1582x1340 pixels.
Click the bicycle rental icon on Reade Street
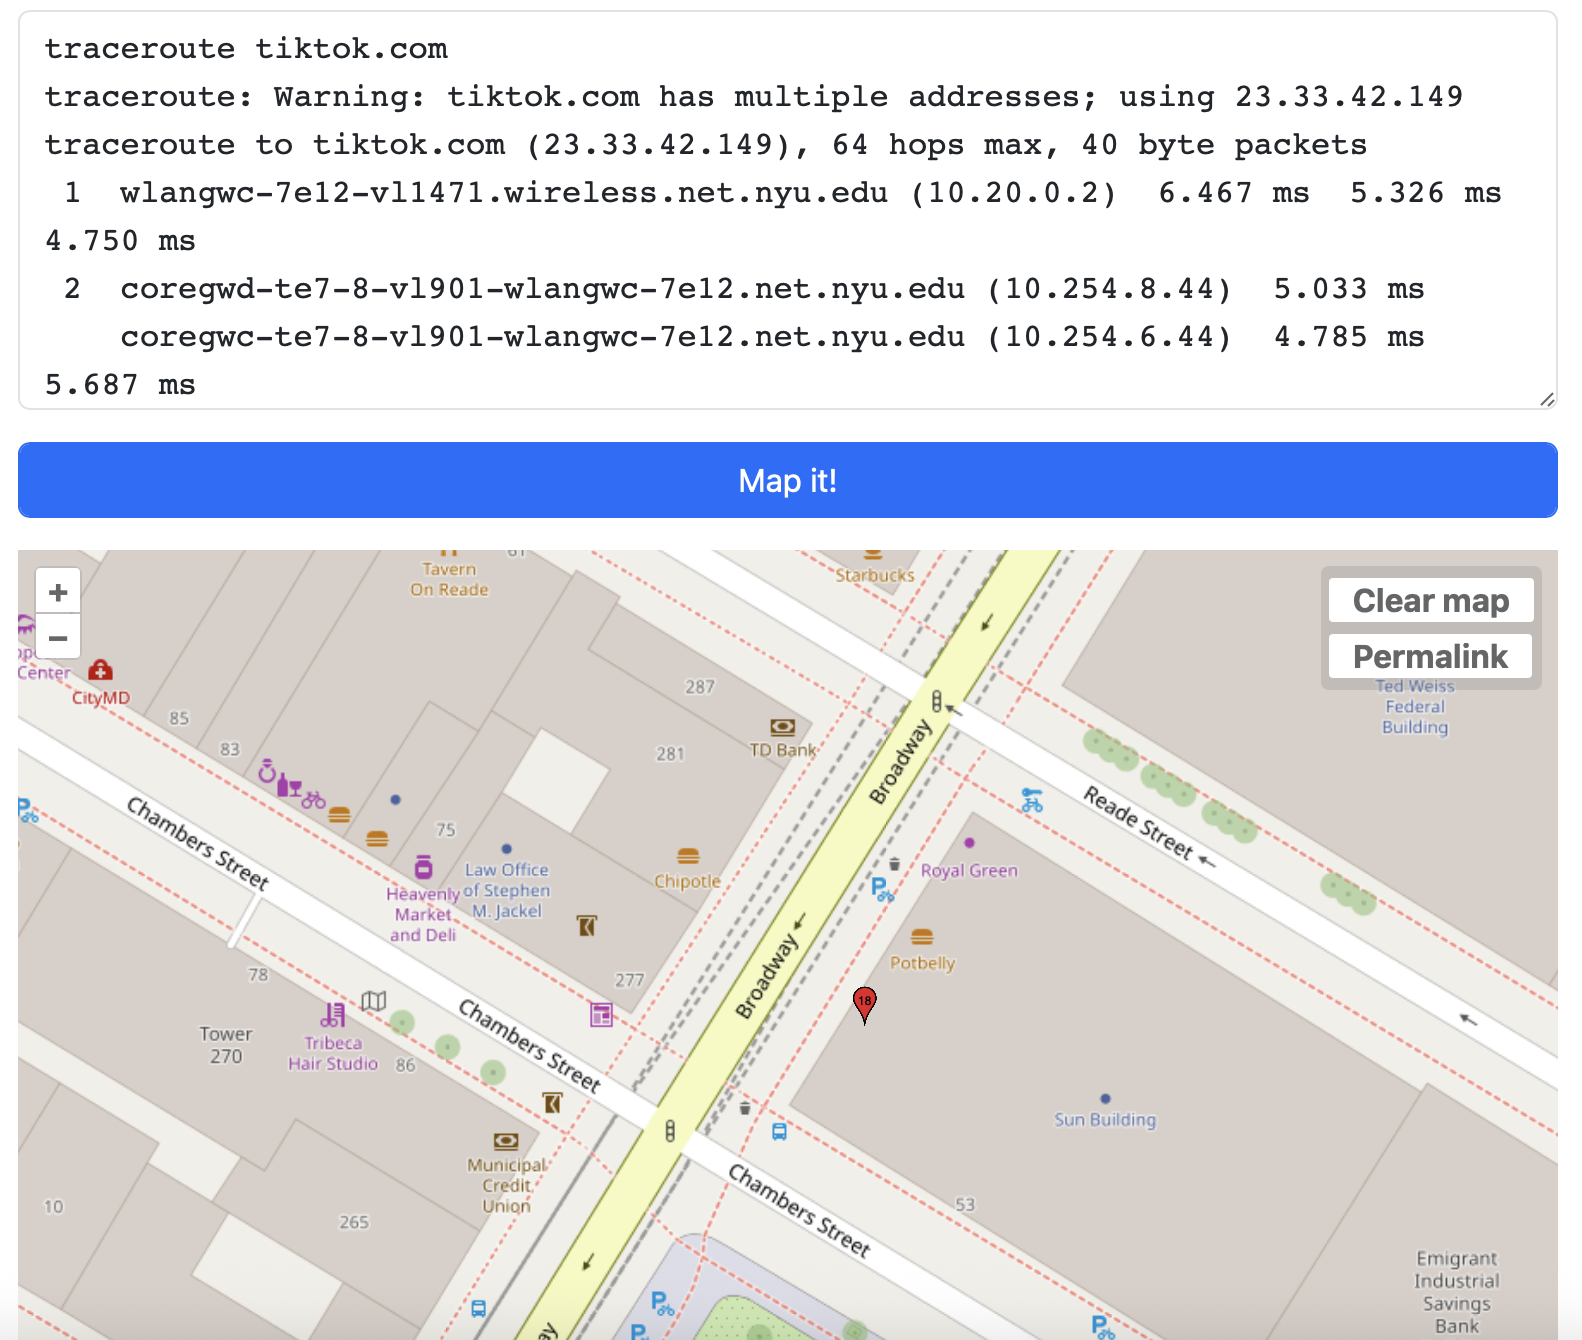(x=1032, y=800)
